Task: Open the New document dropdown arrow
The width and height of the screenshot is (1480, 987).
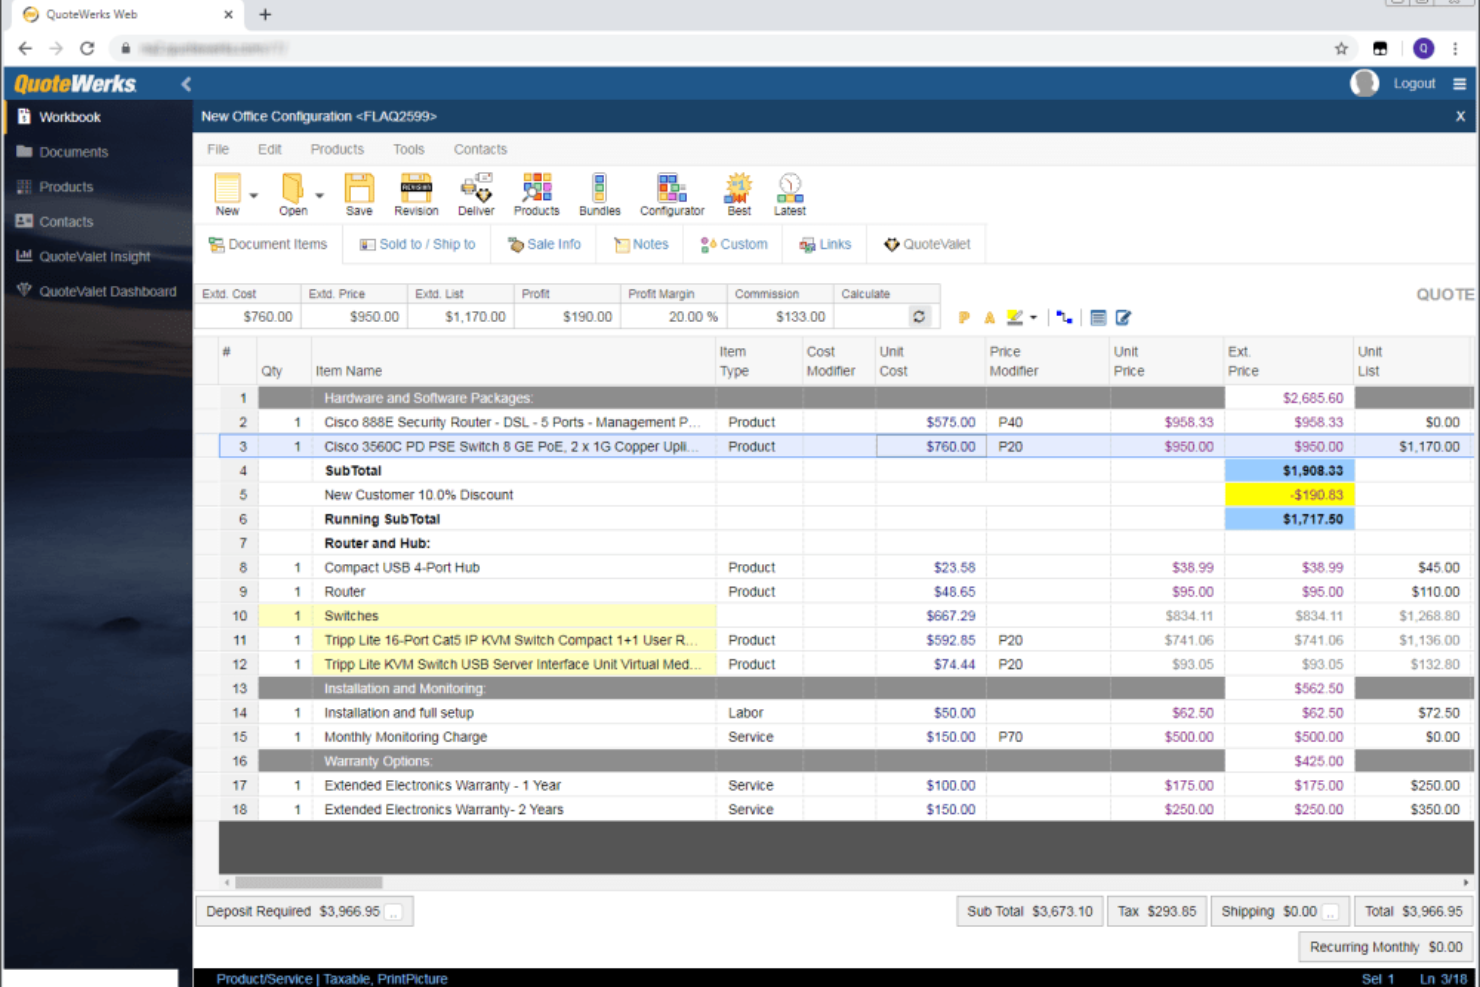Action: (x=253, y=195)
